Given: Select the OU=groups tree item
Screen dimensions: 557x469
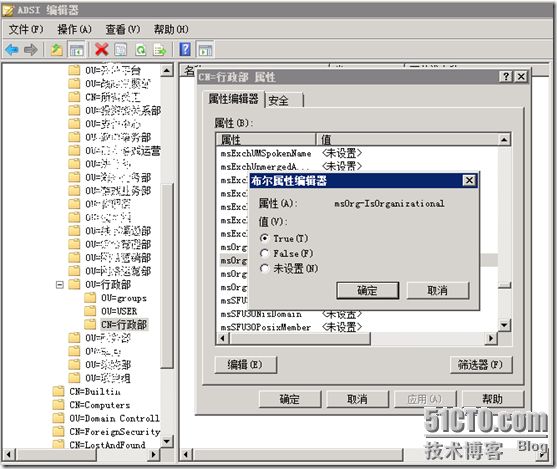Looking at the screenshot, I should tap(124, 298).
